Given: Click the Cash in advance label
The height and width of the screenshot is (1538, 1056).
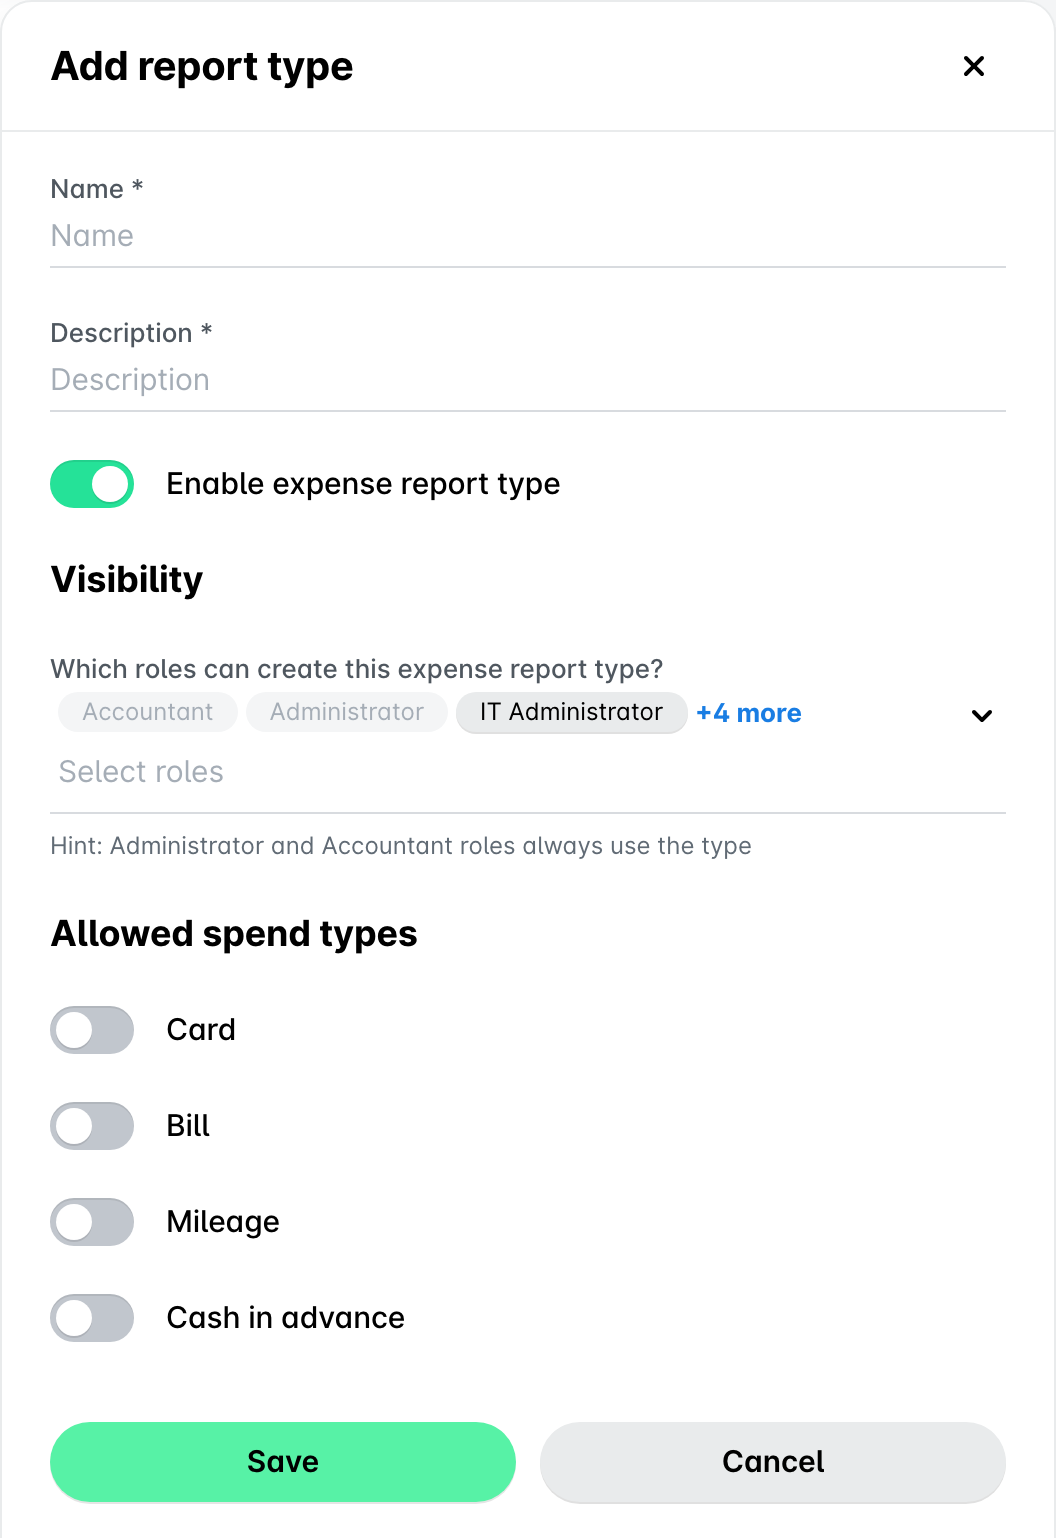Looking at the screenshot, I should tap(286, 1318).
